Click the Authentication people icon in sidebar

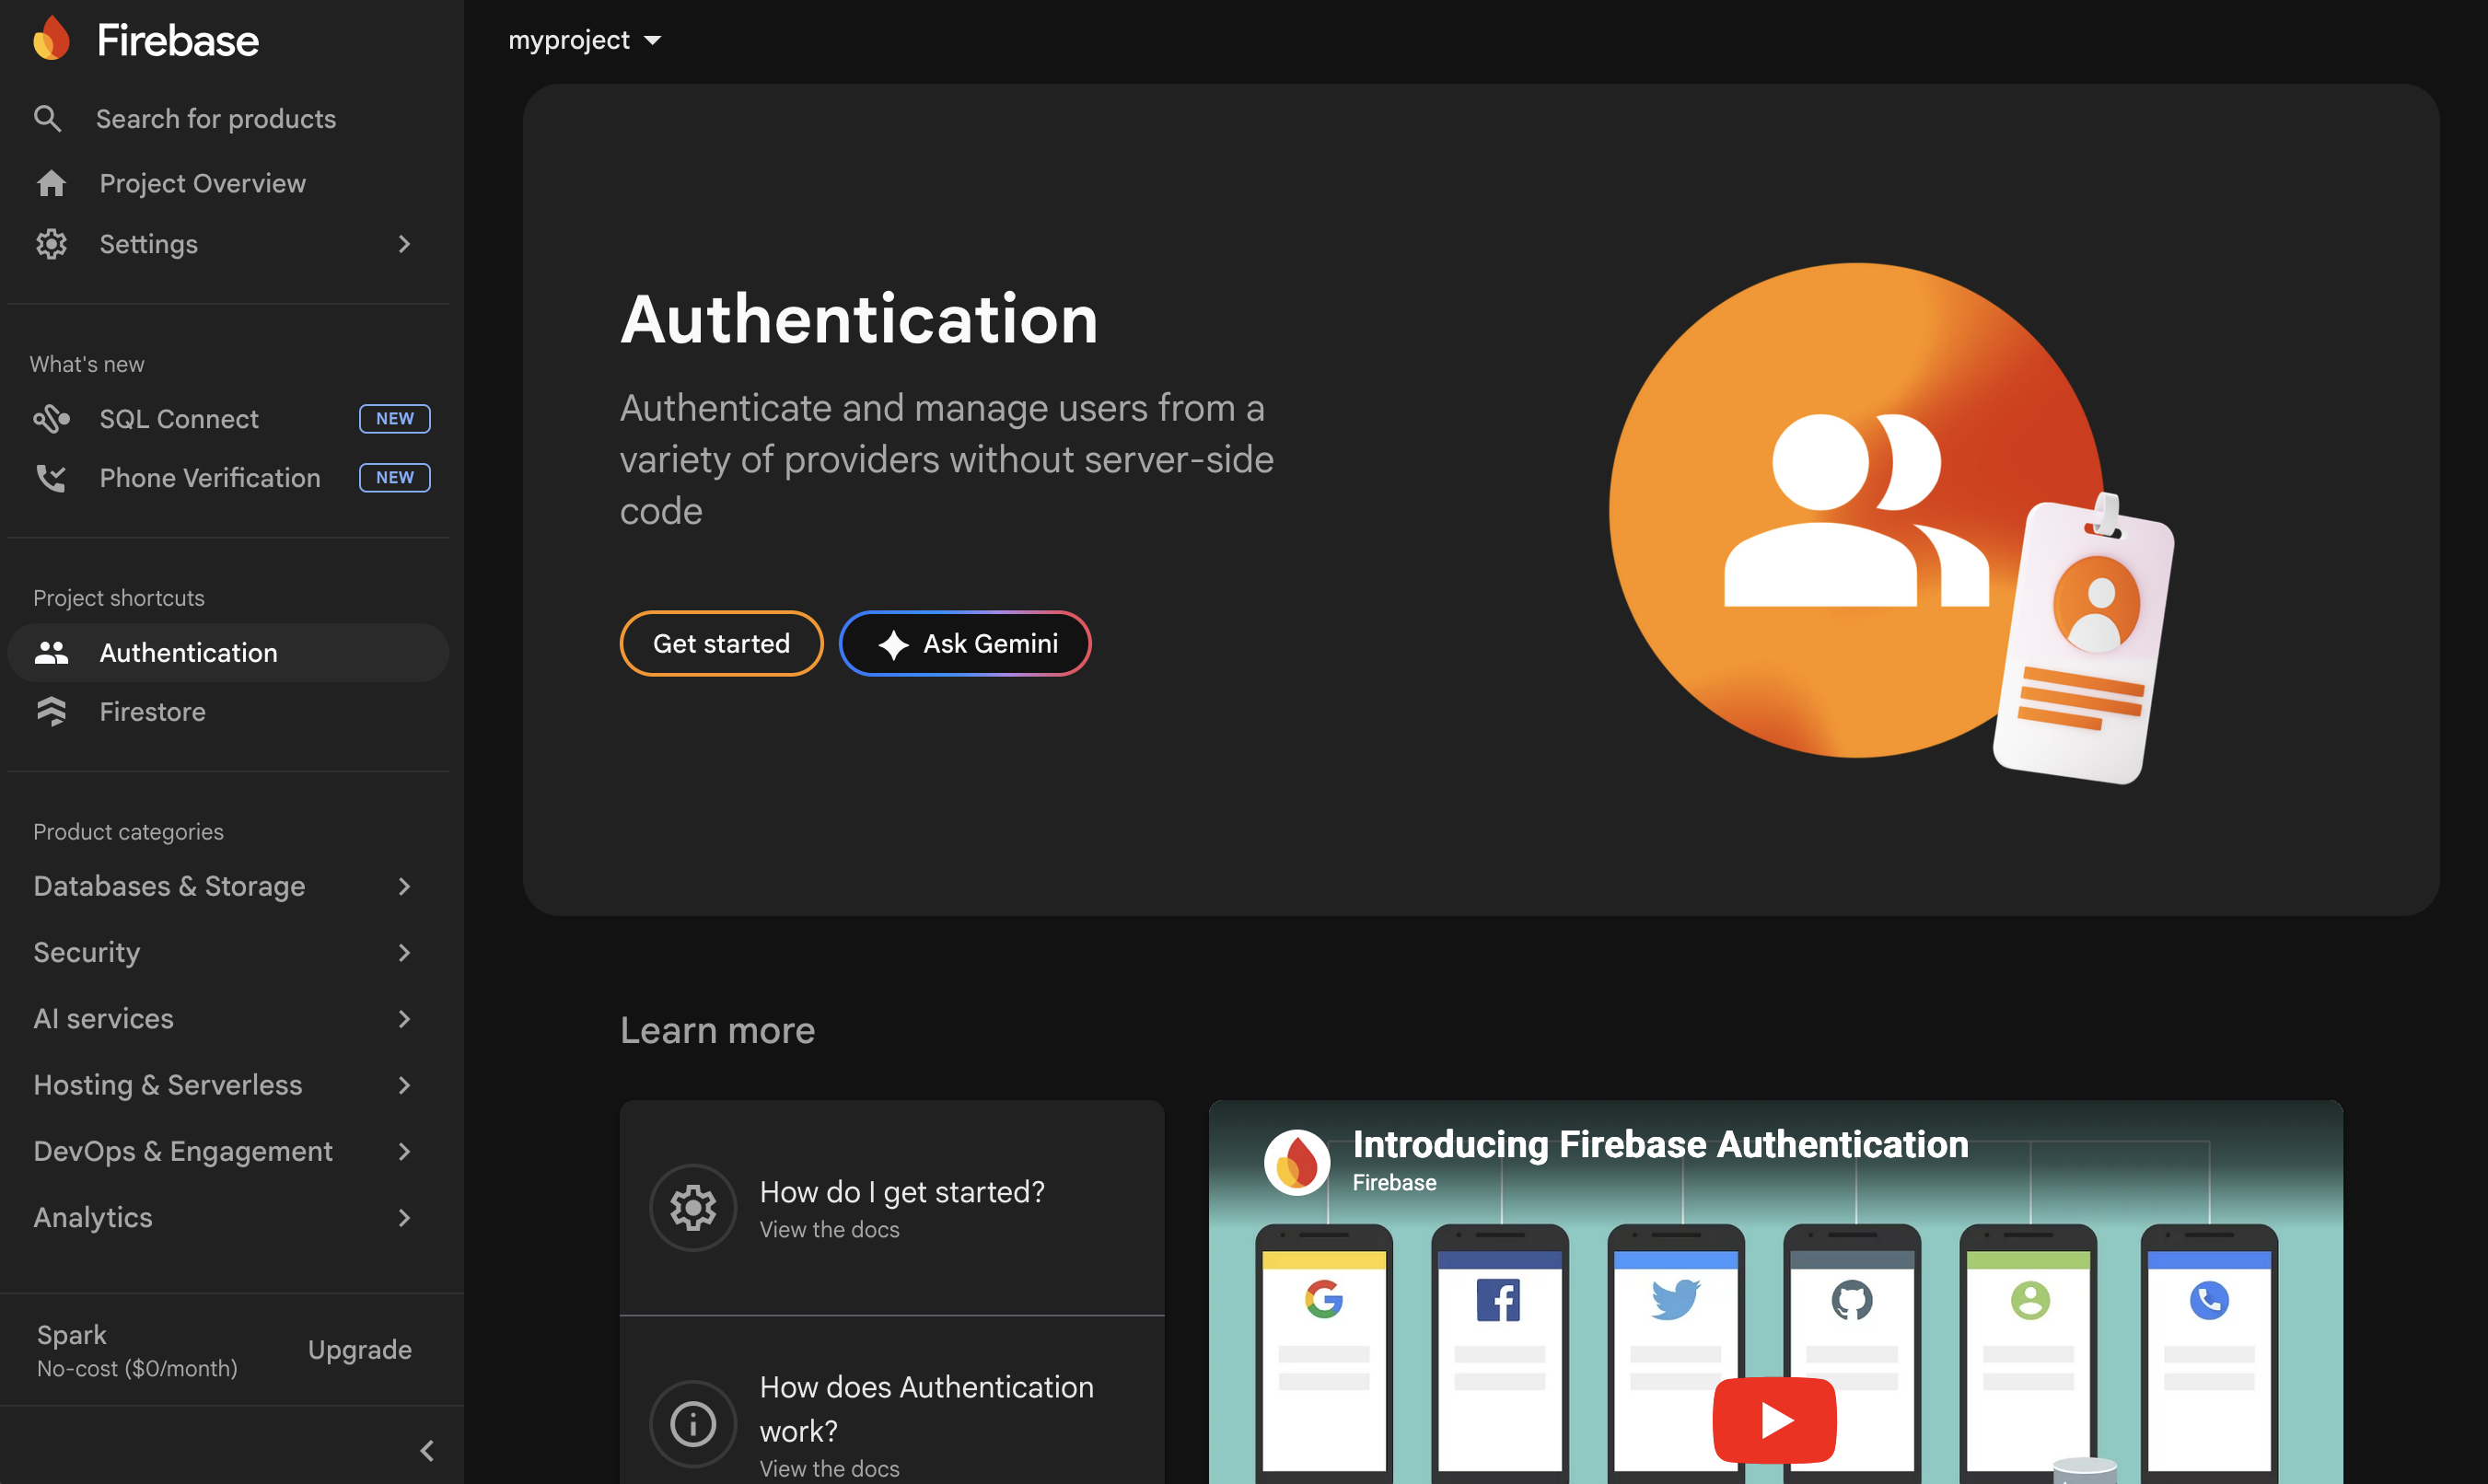[51, 653]
